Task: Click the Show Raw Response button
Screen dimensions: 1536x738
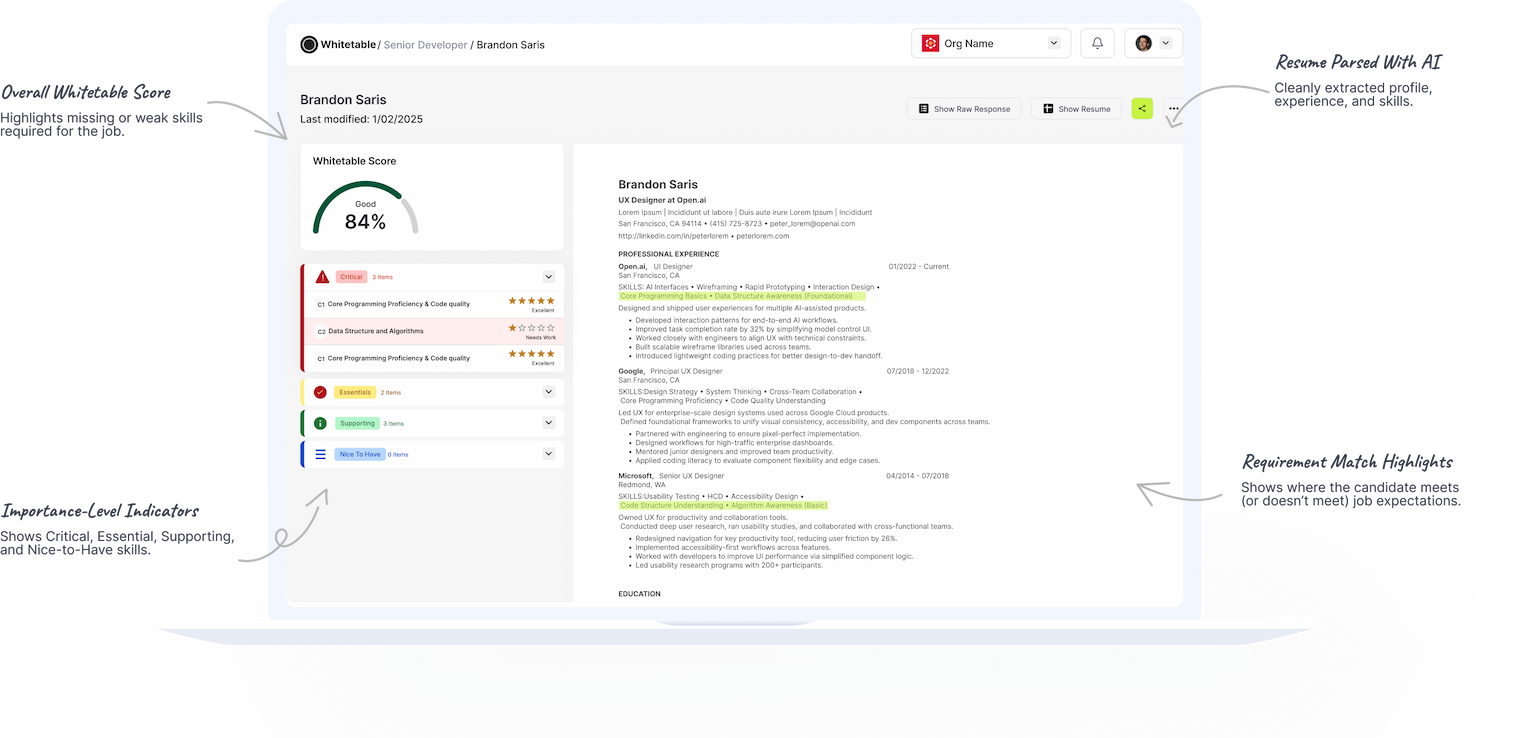Action: (x=964, y=108)
